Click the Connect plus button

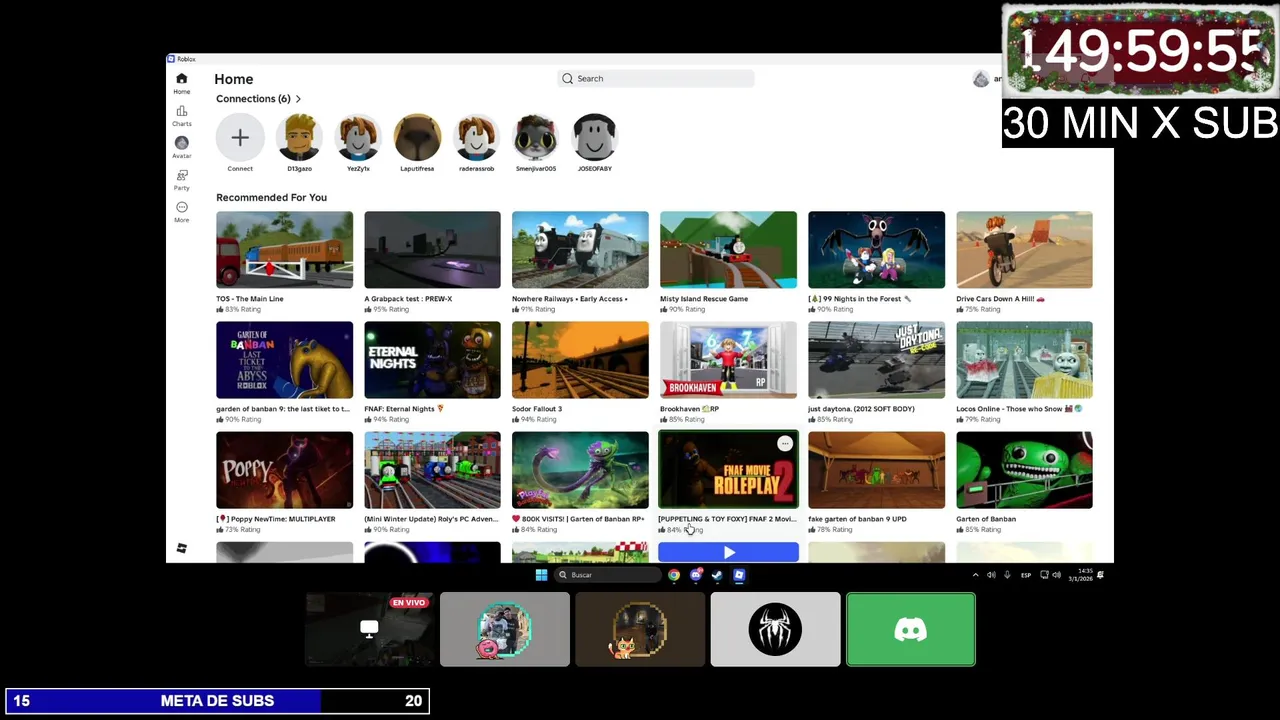tap(240, 138)
